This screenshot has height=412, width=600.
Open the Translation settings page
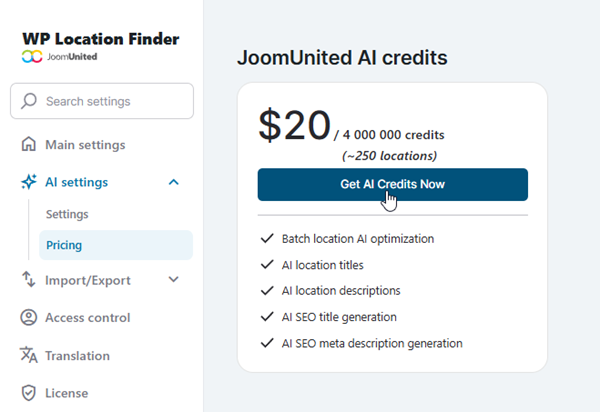[x=77, y=355]
